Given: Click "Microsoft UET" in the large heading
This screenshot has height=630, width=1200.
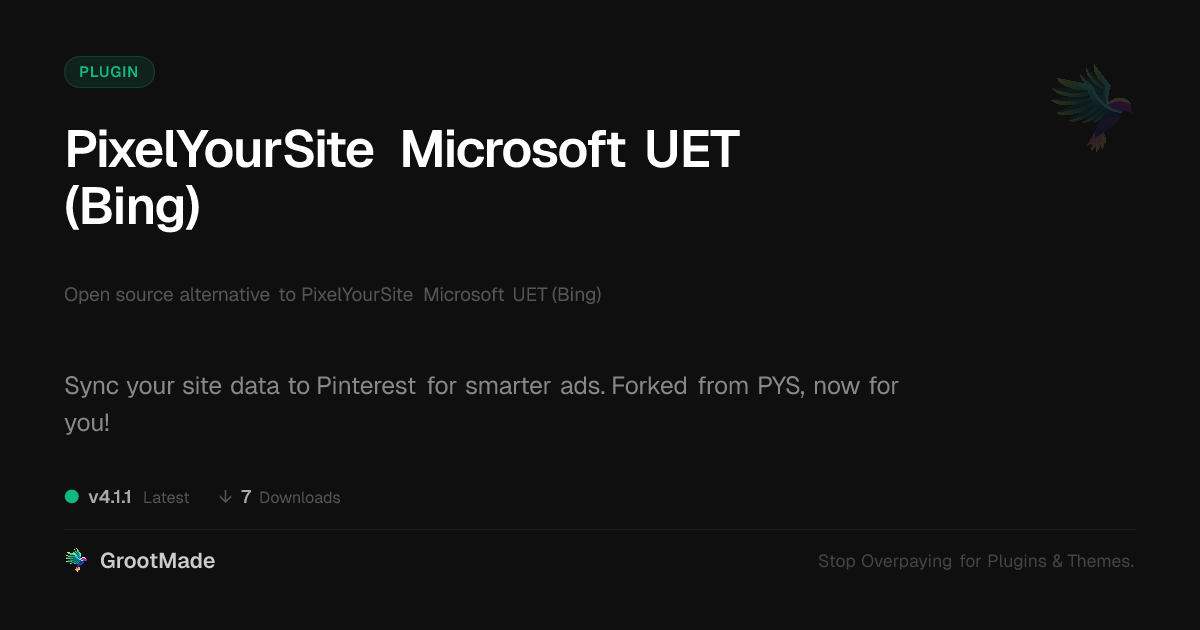Looking at the screenshot, I should point(569,150).
